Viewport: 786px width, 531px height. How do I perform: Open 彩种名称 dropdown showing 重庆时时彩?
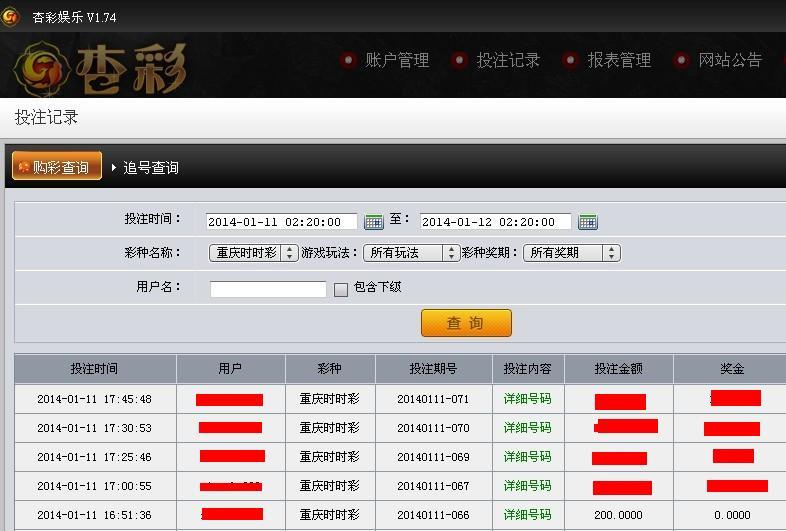click(254, 253)
